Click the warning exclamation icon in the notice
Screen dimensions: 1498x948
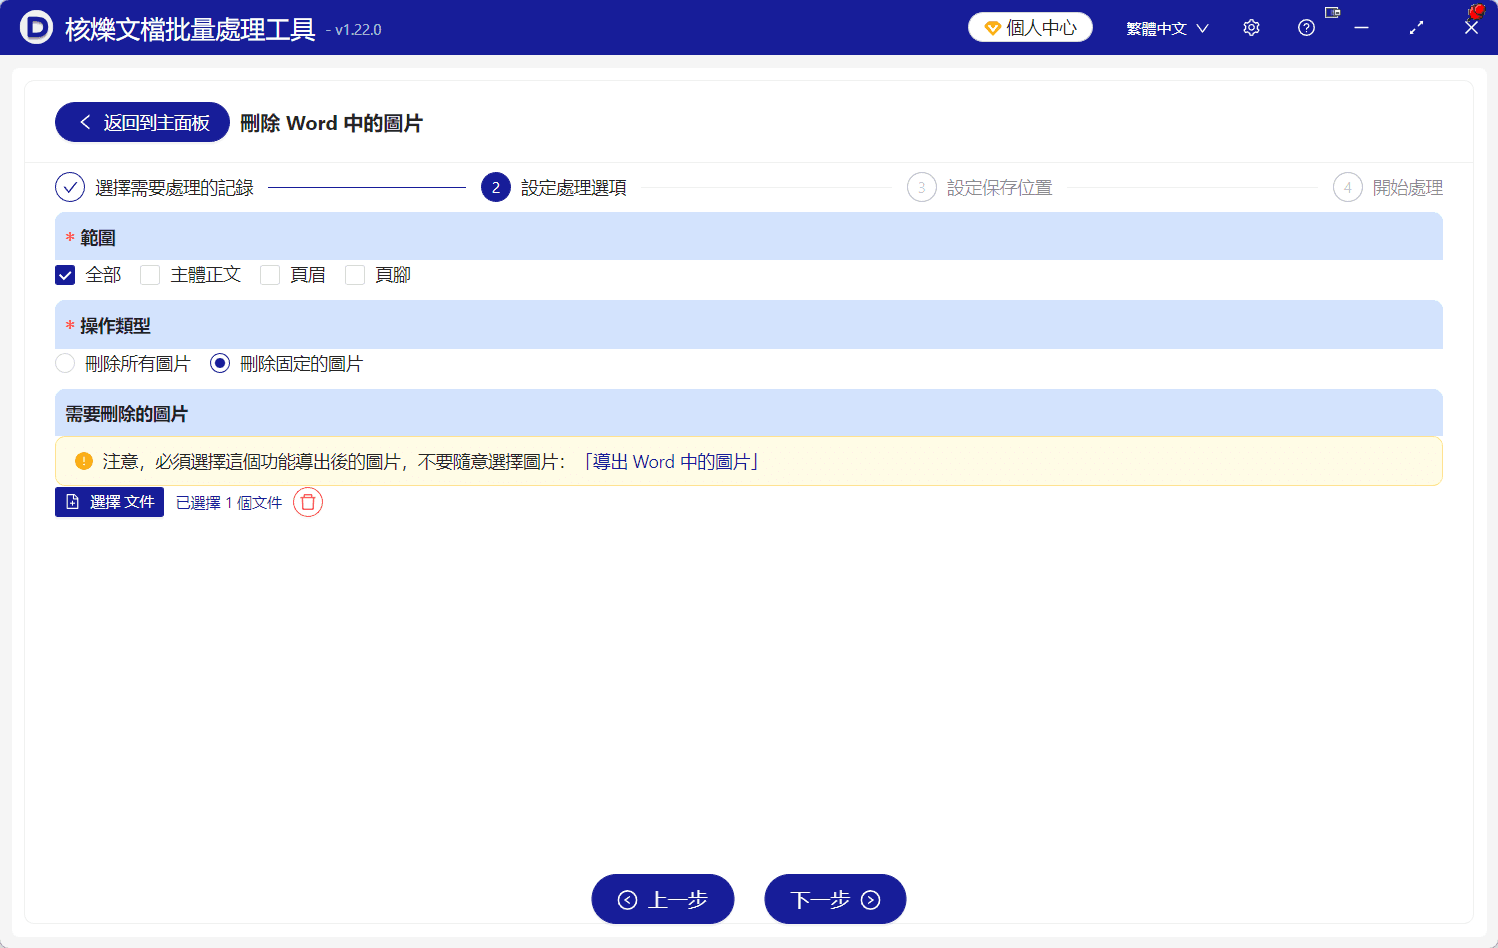[83, 461]
